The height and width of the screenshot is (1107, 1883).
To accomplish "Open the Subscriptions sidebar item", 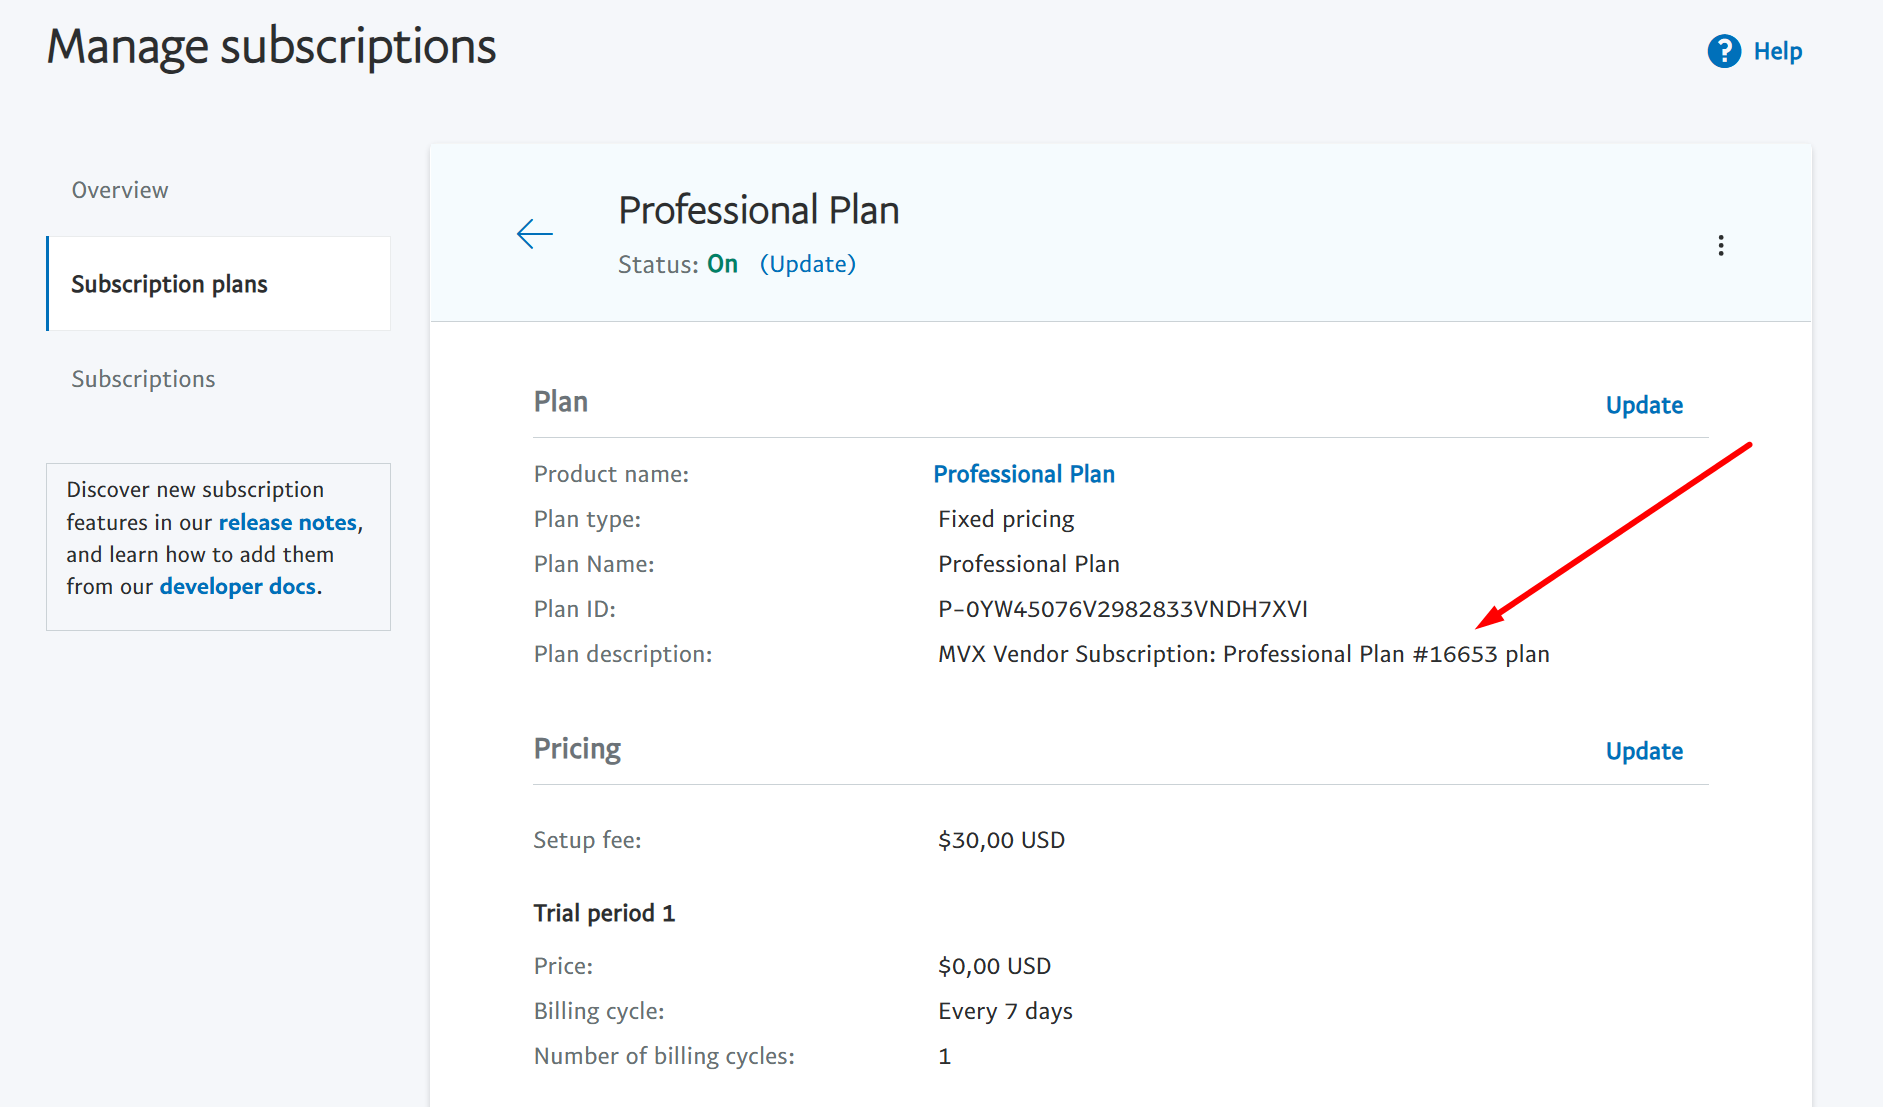I will tap(143, 379).
